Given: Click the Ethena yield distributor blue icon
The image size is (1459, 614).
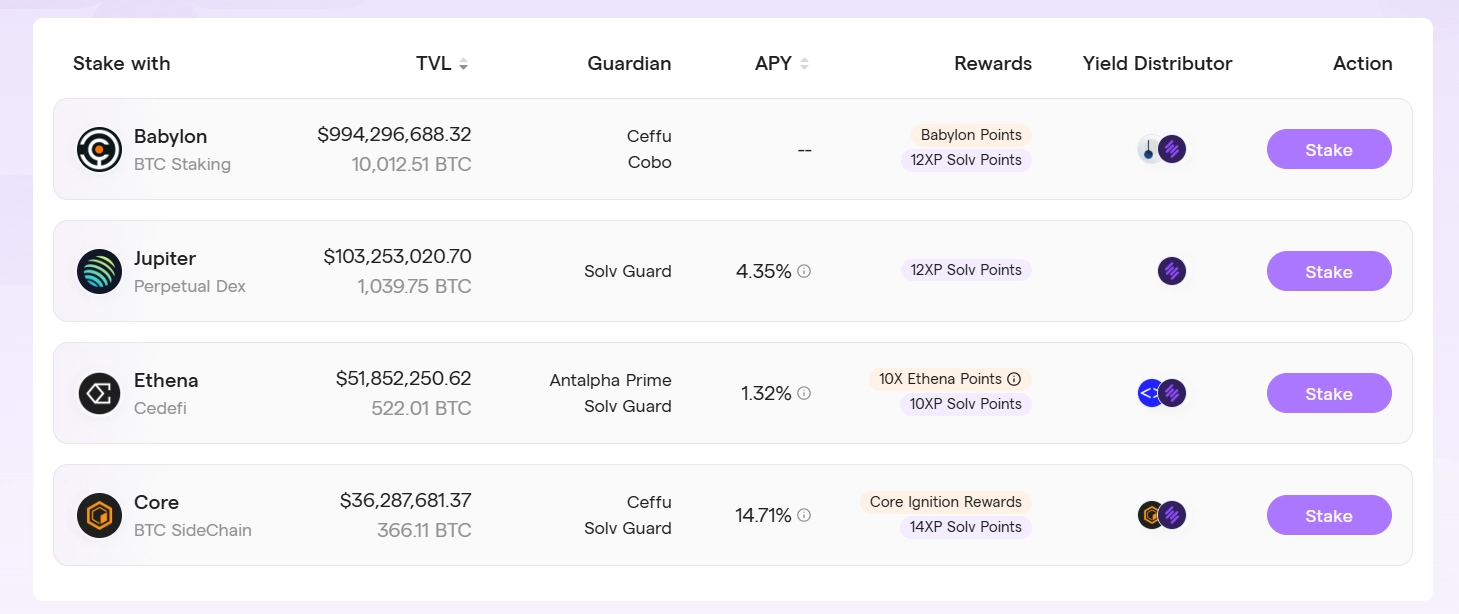Looking at the screenshot, I should pyautogui.click(x=1150, y=393).
